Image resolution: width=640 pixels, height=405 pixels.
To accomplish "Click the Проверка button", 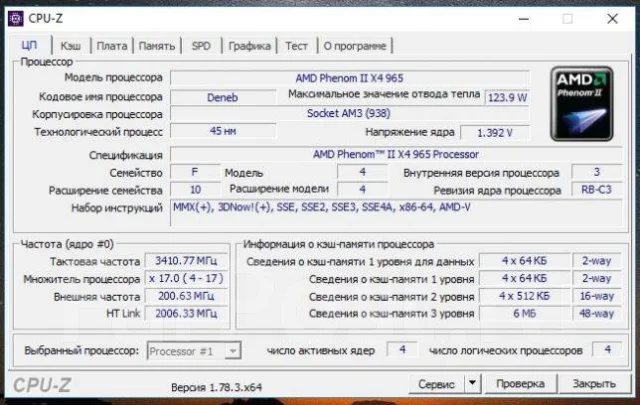I will [520, 384].
